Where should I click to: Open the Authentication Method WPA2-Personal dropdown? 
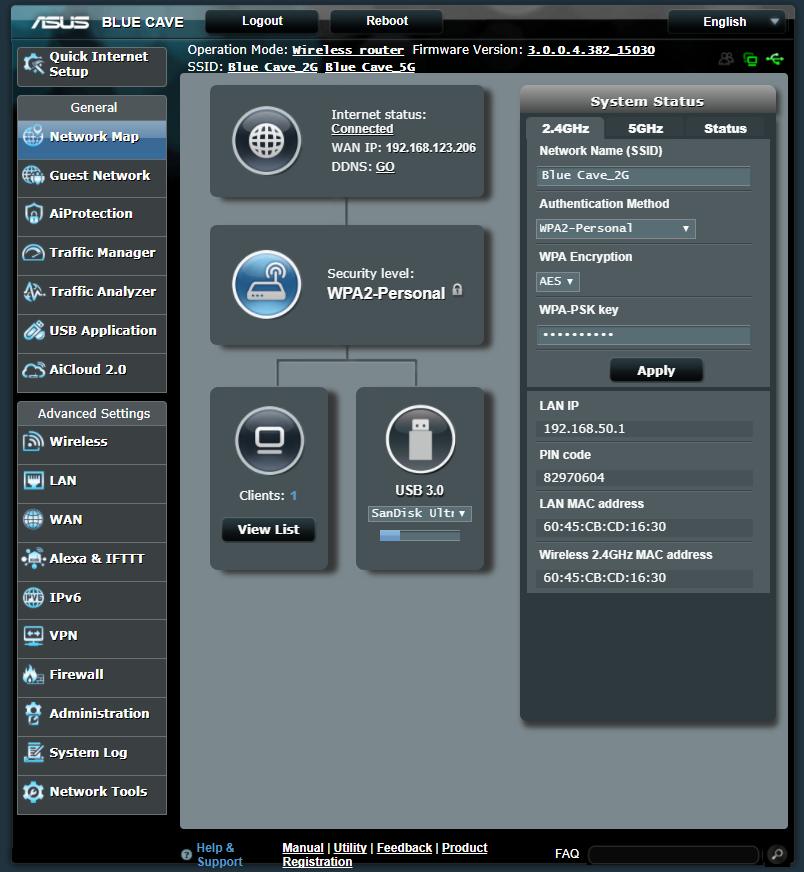click(616, 229)
